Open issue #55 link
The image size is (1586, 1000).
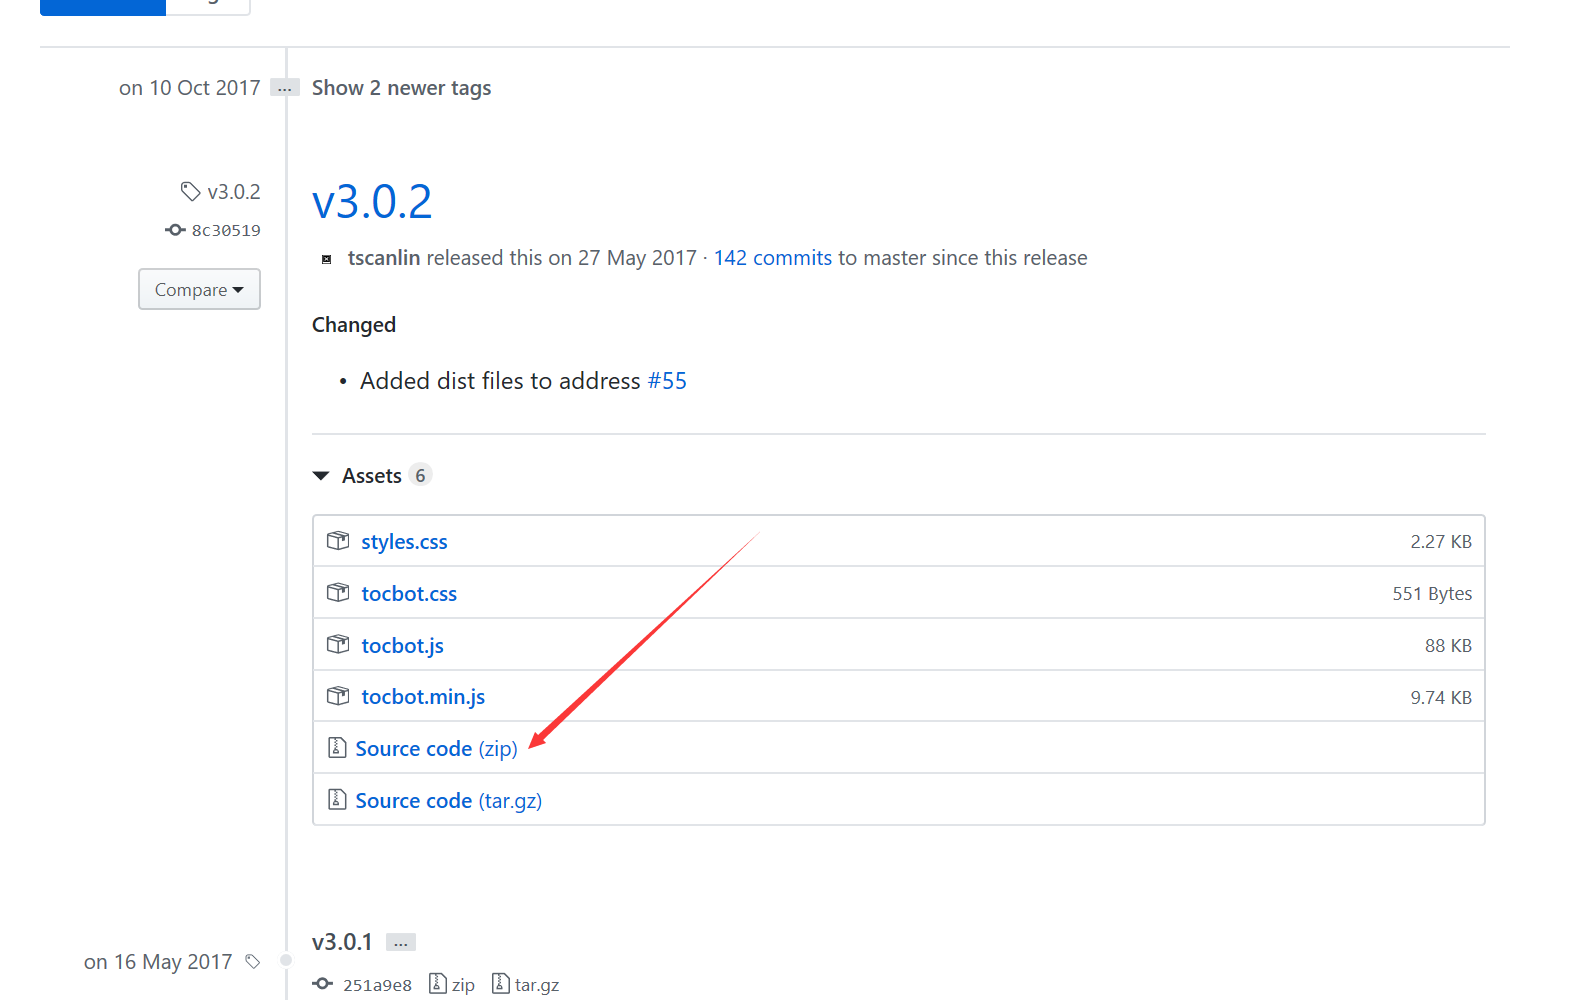point(667,381)
